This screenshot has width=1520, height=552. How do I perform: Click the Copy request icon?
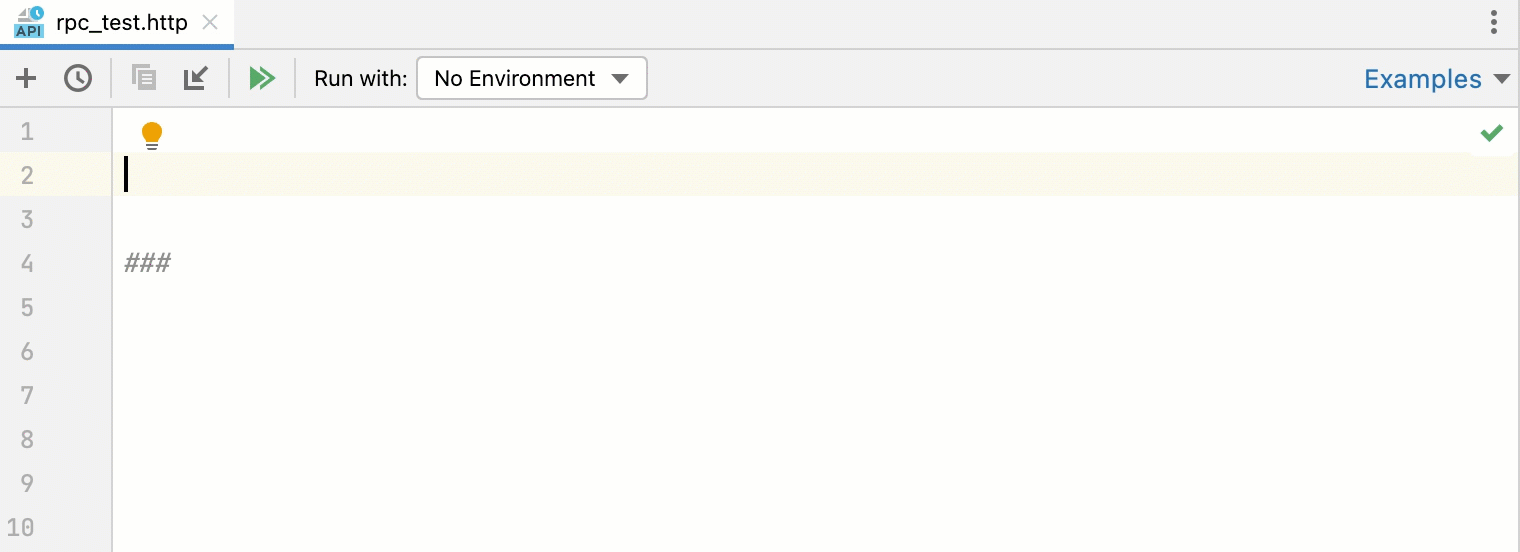click(144, 78)
